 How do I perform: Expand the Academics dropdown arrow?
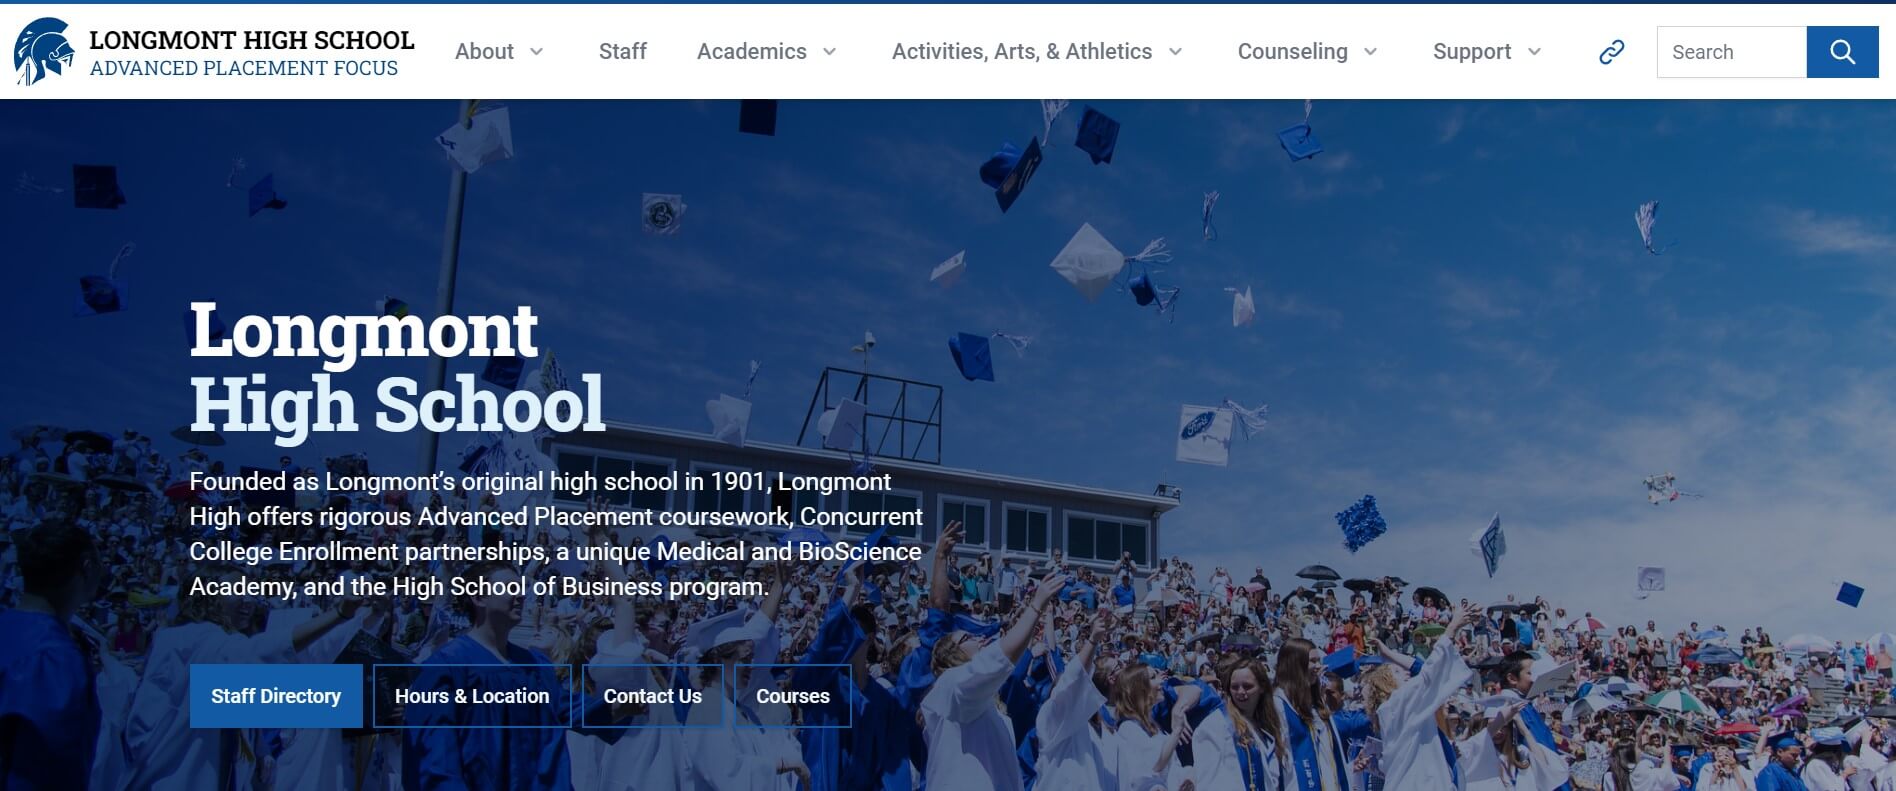(x=829, y=52)
